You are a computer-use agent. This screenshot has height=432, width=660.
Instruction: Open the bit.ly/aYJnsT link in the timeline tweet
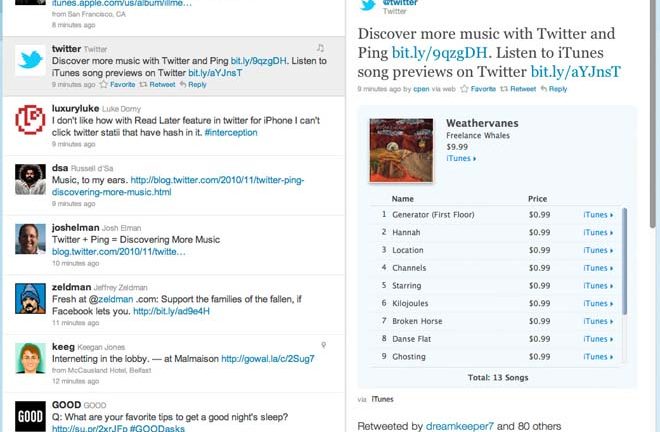click(x=215, y=73)
